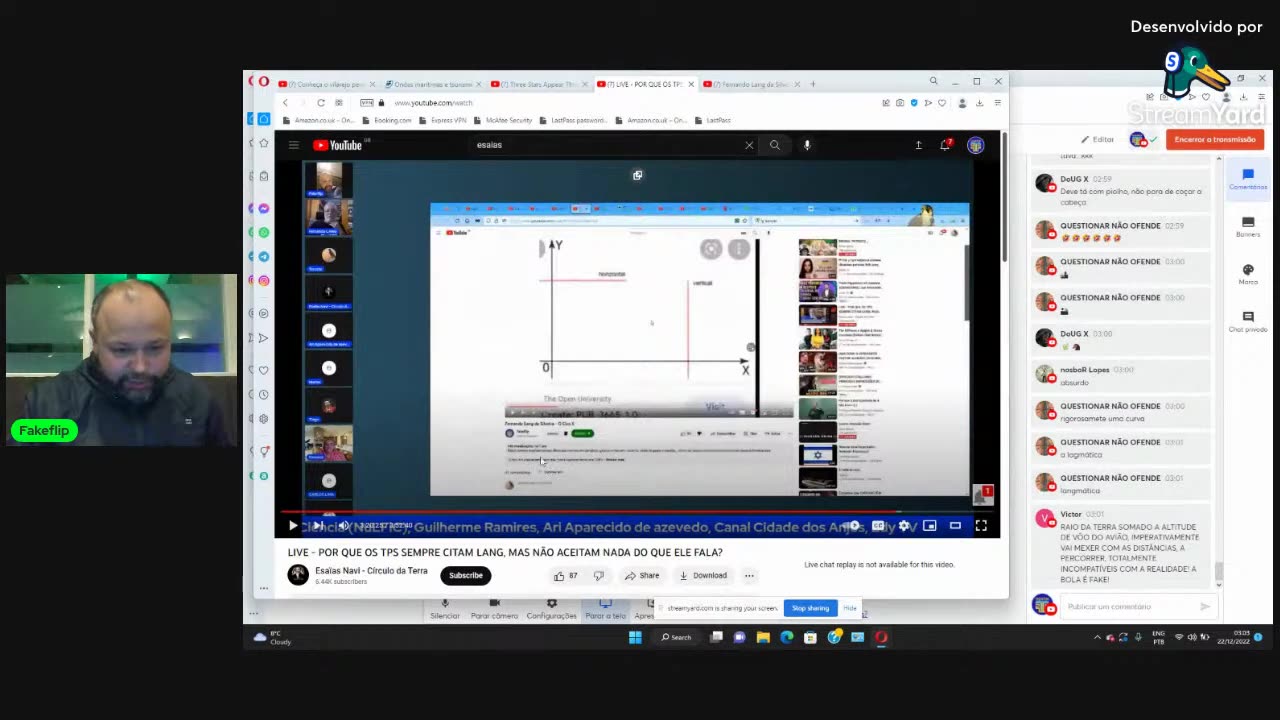Open a new browser tab plus button
This screenshot has width=1280, height=720.
[813, 85]
